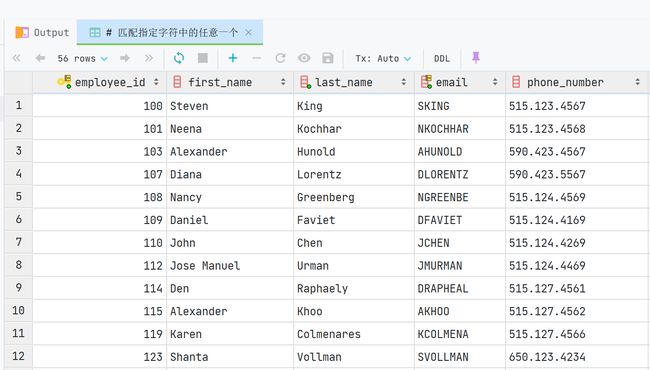Delete the selected row with the minus icon
This screenshot has width=650, height=370.
click(257, 58)
